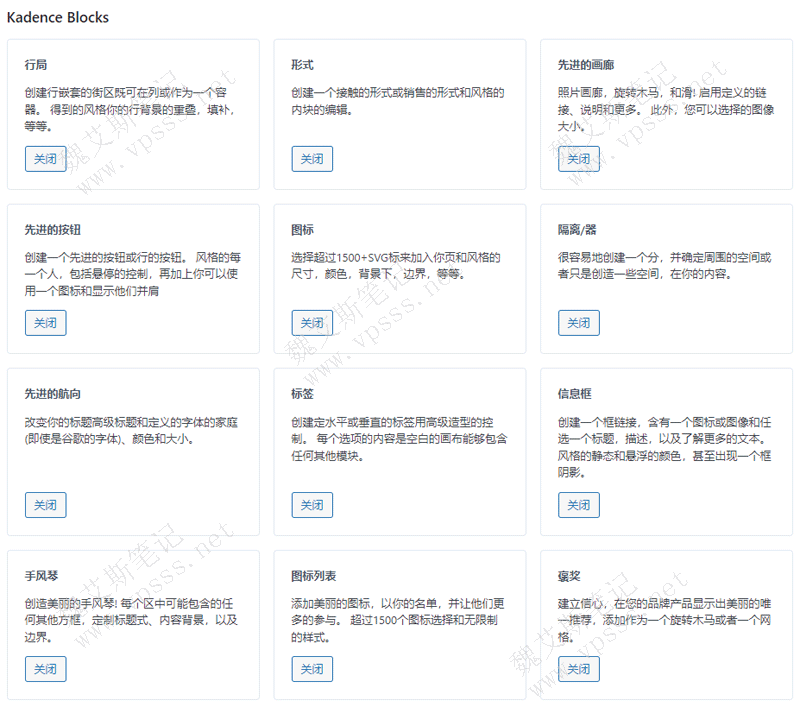800x707 pixels.
Task: Click description starting 创造美丽的手风琴
Action: tap(131, 620)
